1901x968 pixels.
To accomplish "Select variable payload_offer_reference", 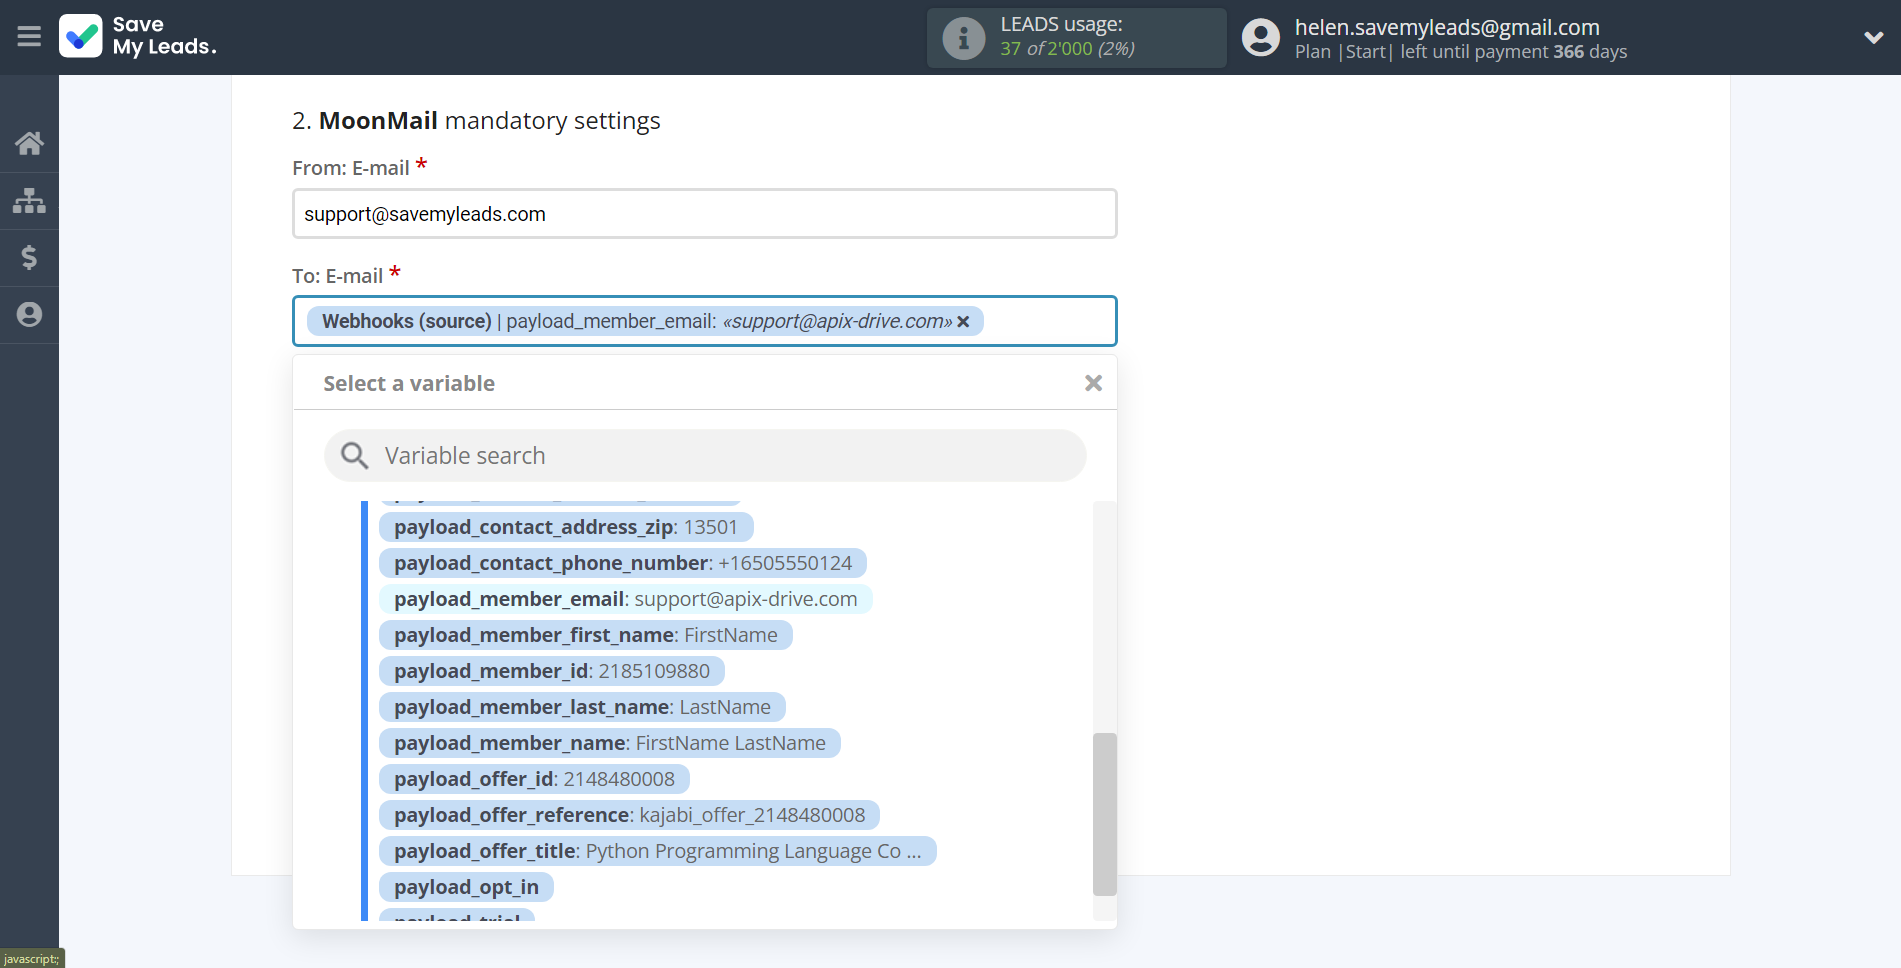I will pyautogui.click(x=630, y=815).
